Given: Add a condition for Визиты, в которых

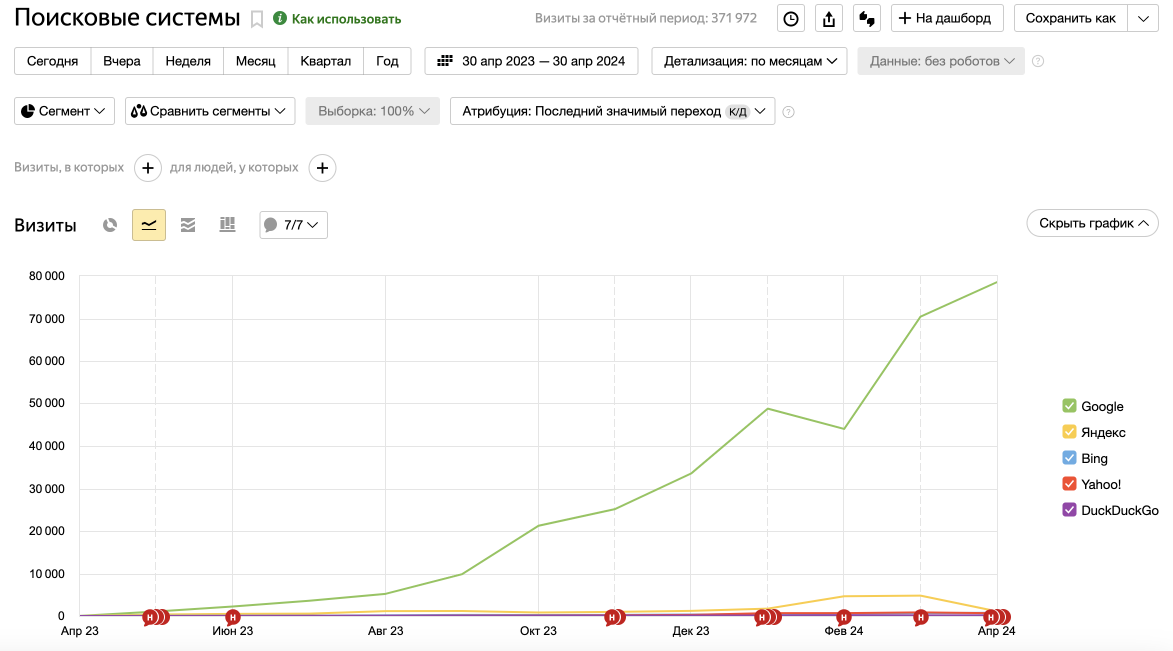Looking at the screenshot, I should click(148, 168).
